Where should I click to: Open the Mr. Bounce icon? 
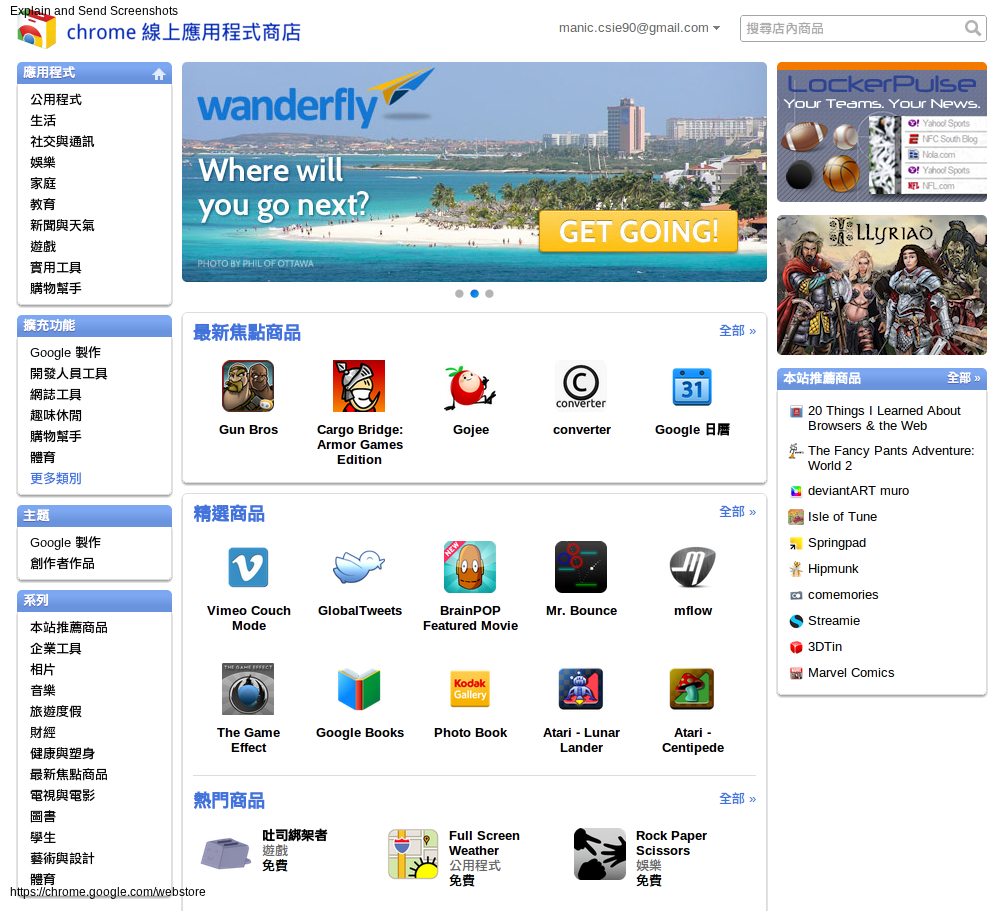pyautogui.click(x=581, y=567)
